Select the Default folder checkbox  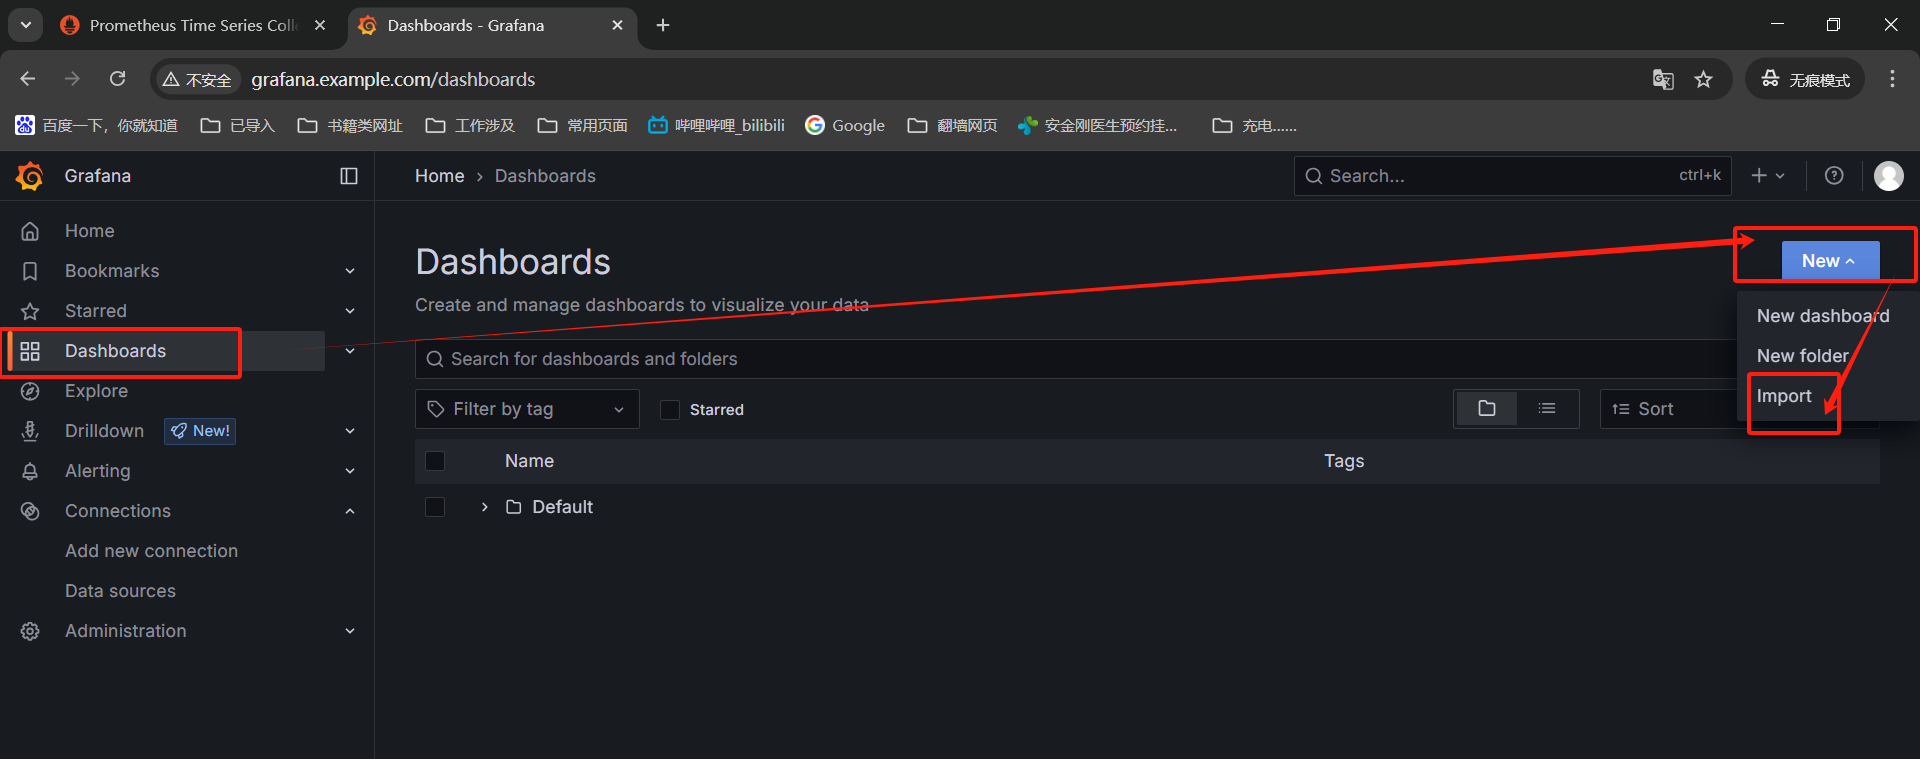435,507
